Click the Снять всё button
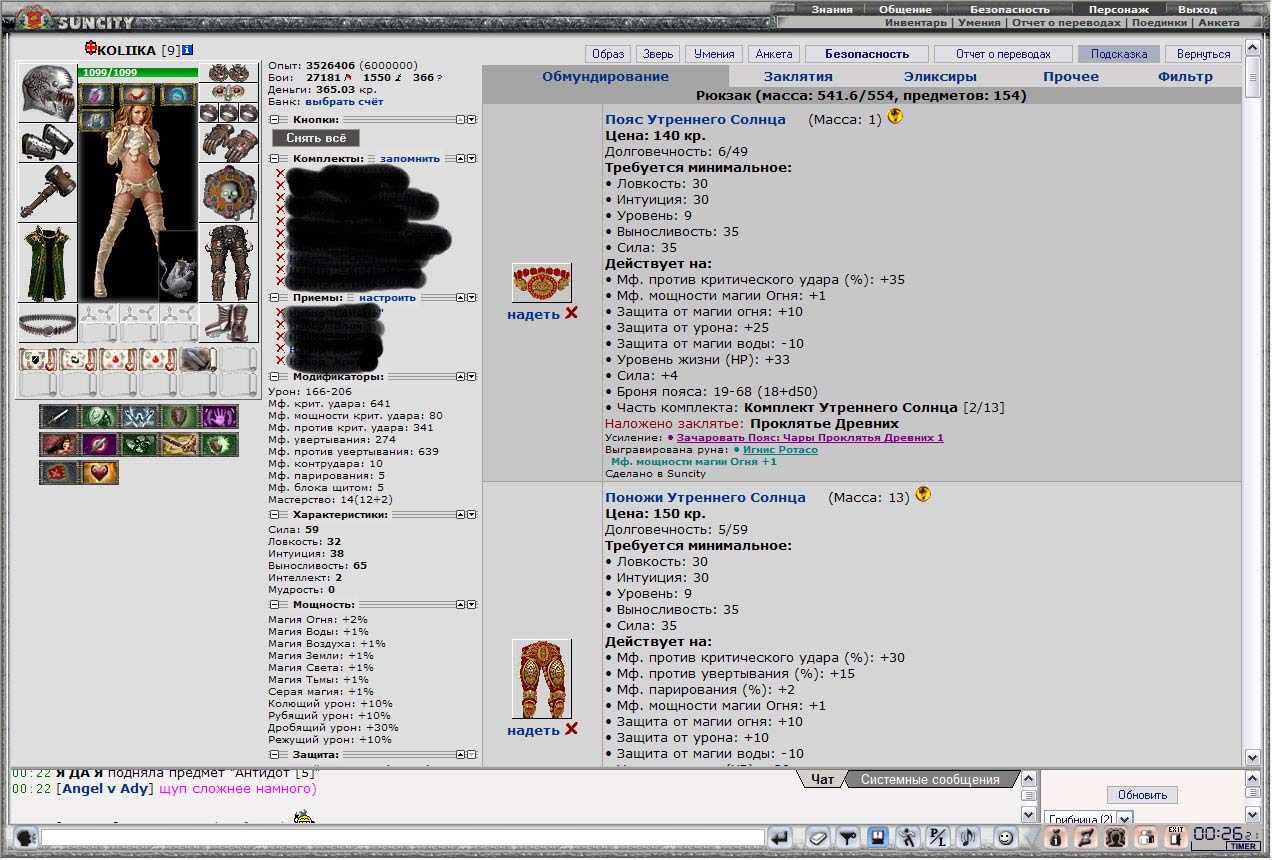The image size is (1272, 860). pyautogui.click(x=316, y=138)
